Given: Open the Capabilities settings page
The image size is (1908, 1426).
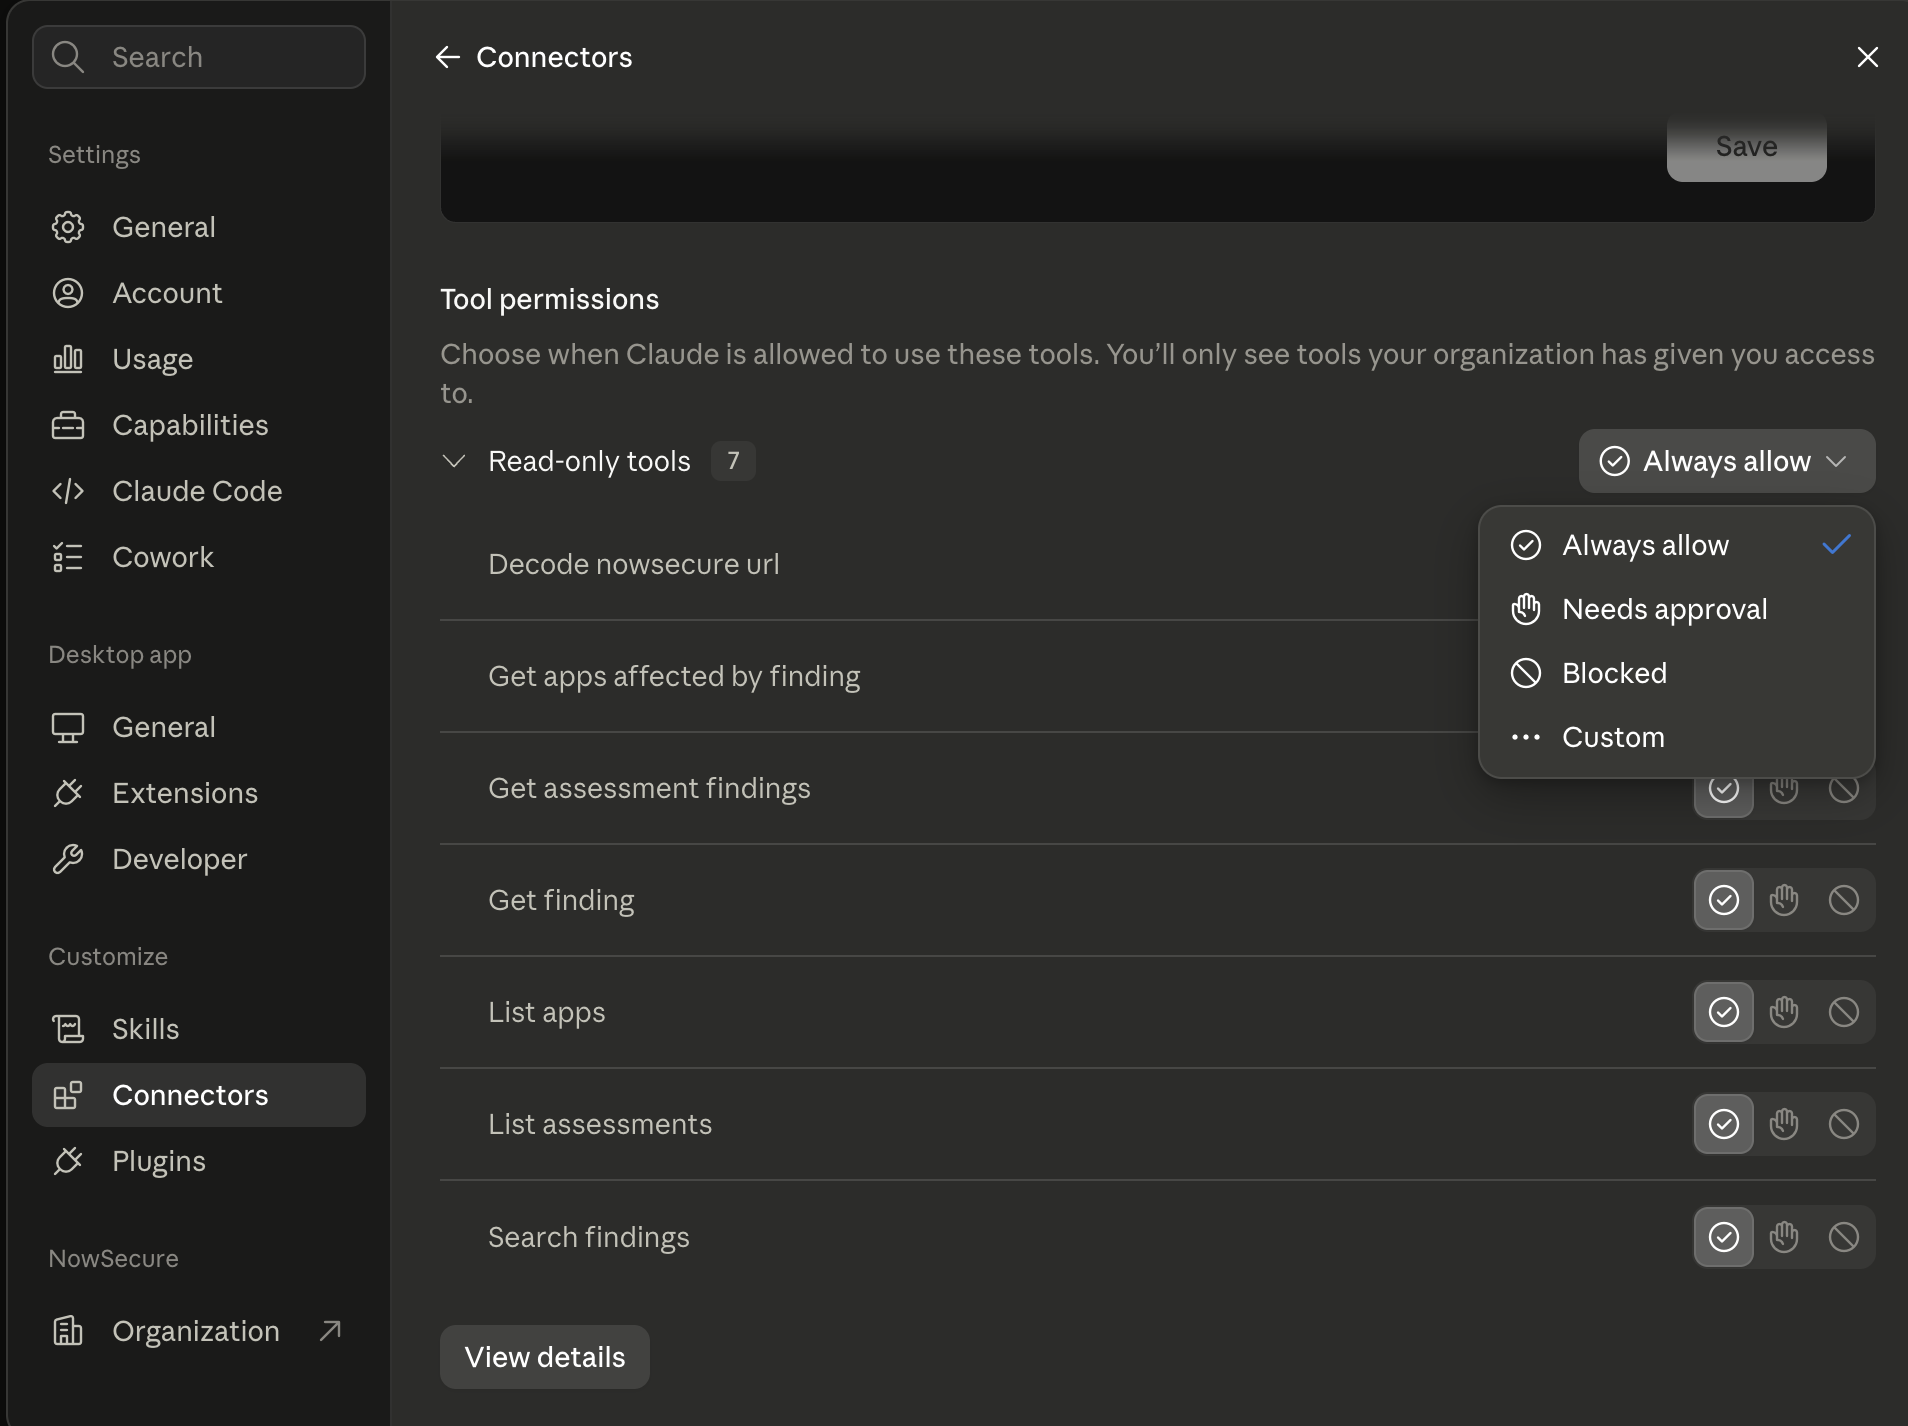Looking at the screenshot, I should (198, 425).
